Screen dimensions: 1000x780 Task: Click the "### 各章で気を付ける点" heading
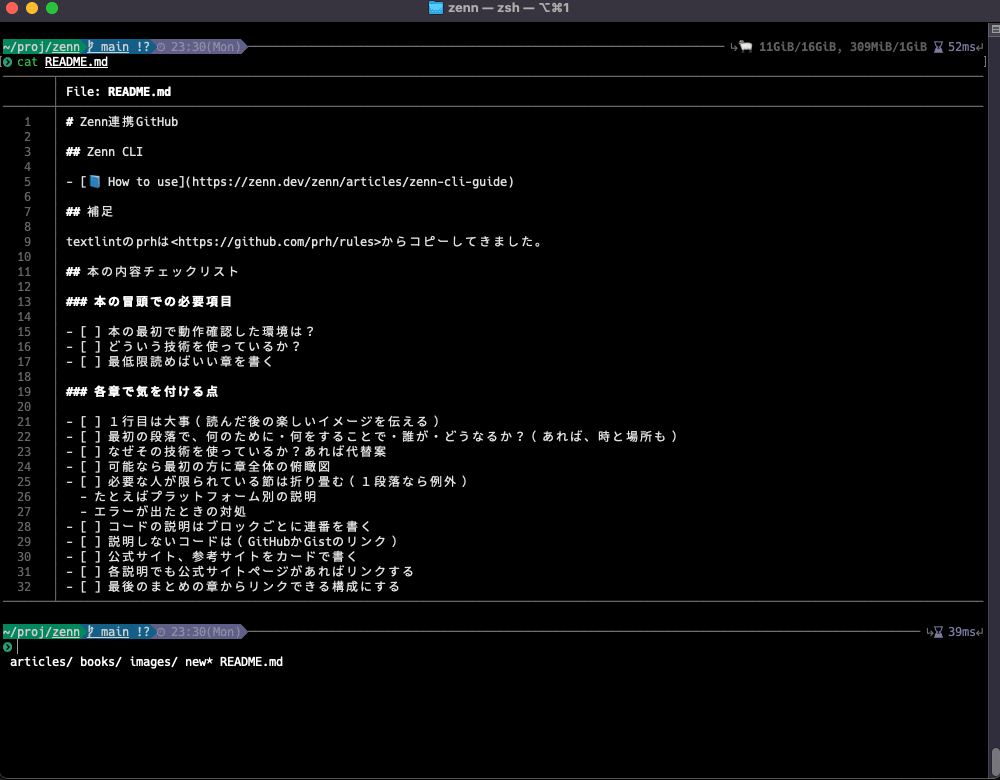tap(142, 392)
